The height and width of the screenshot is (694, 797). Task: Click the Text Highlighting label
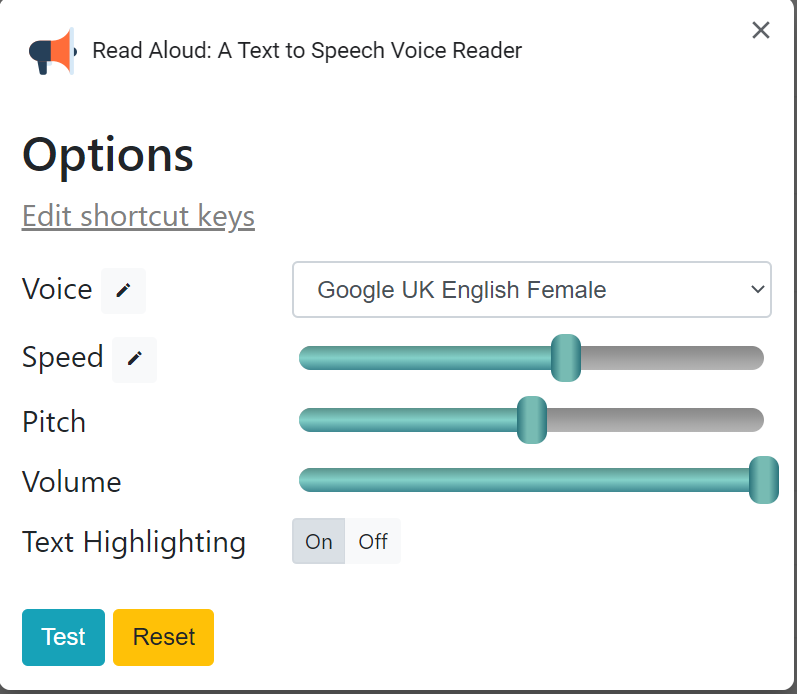(x=134, y=542)
